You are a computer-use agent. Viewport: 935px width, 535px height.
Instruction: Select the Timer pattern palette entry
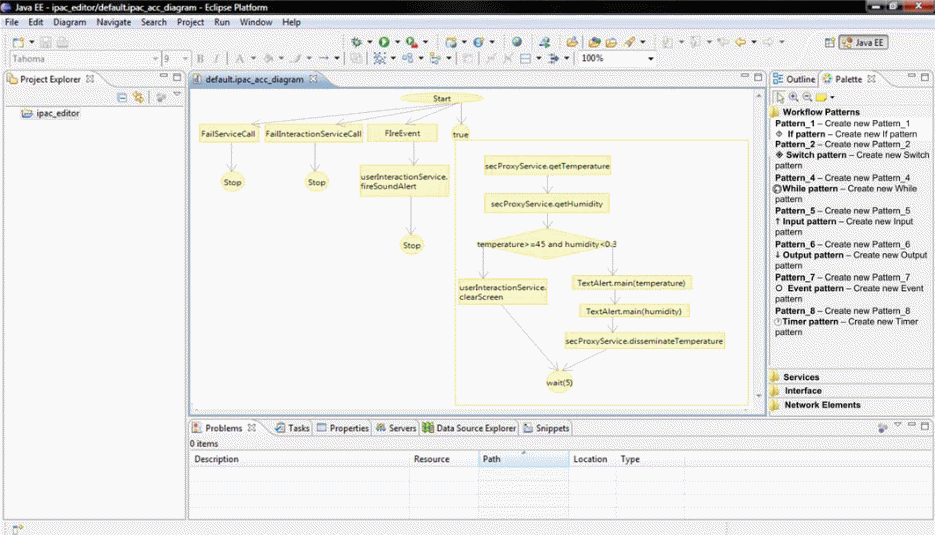point(846,326)
